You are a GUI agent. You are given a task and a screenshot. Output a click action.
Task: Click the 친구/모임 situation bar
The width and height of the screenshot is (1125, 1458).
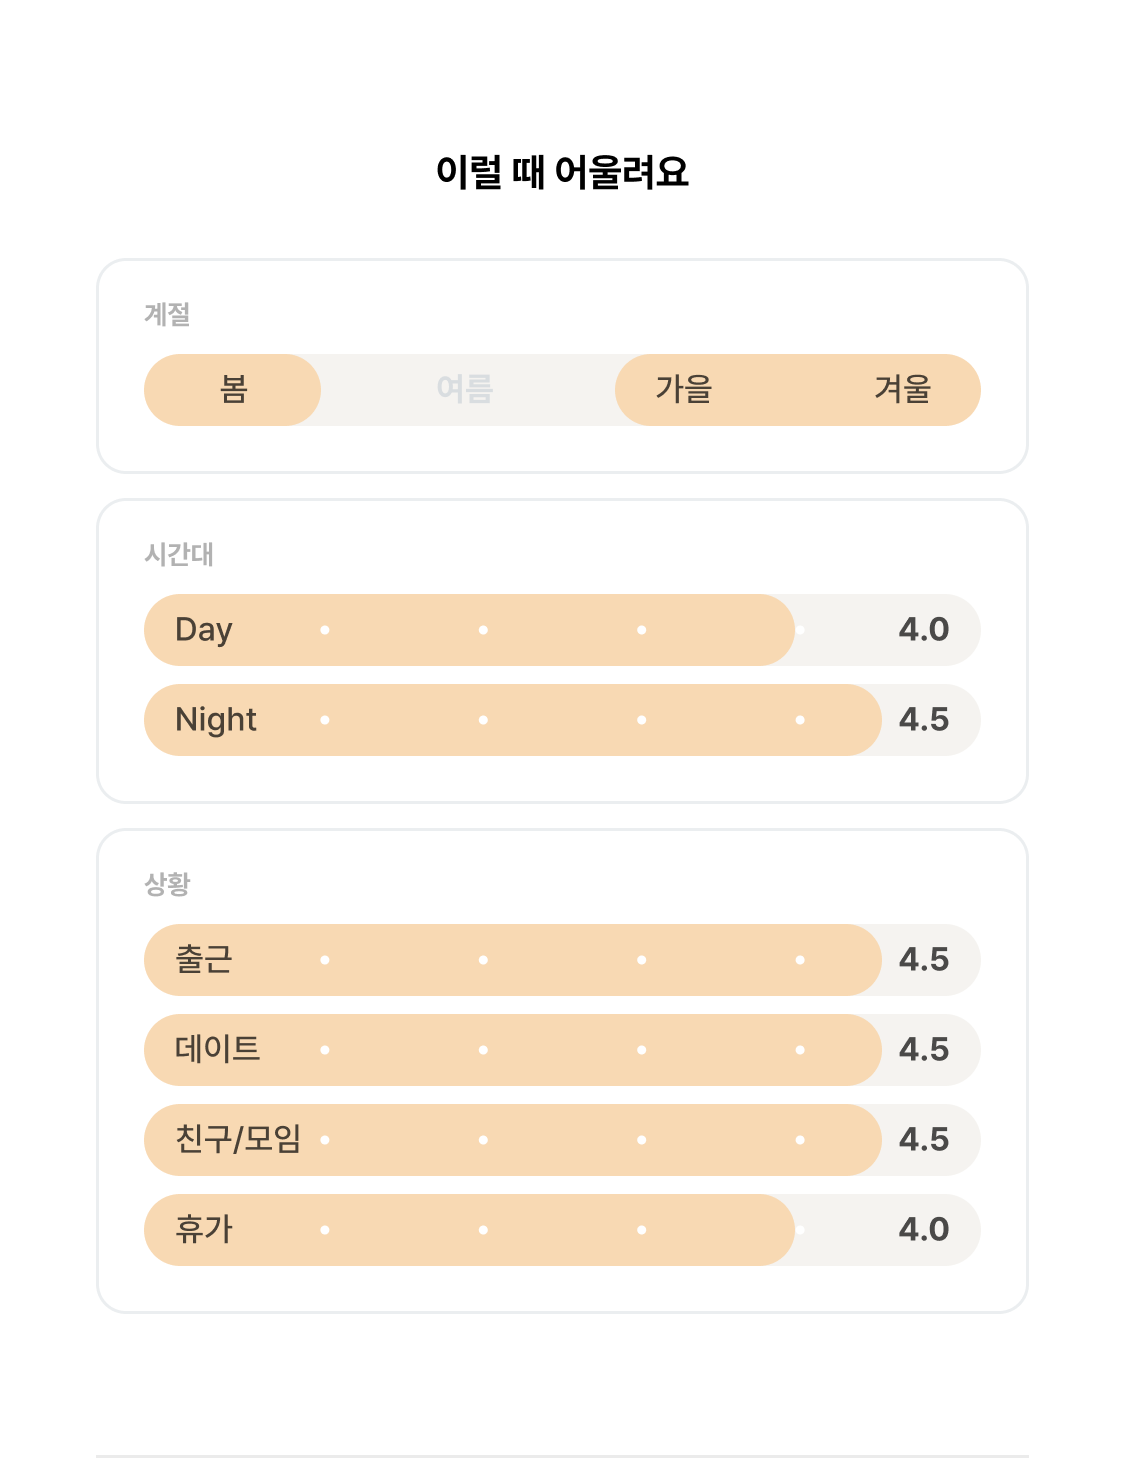[x=562, y=1140]
